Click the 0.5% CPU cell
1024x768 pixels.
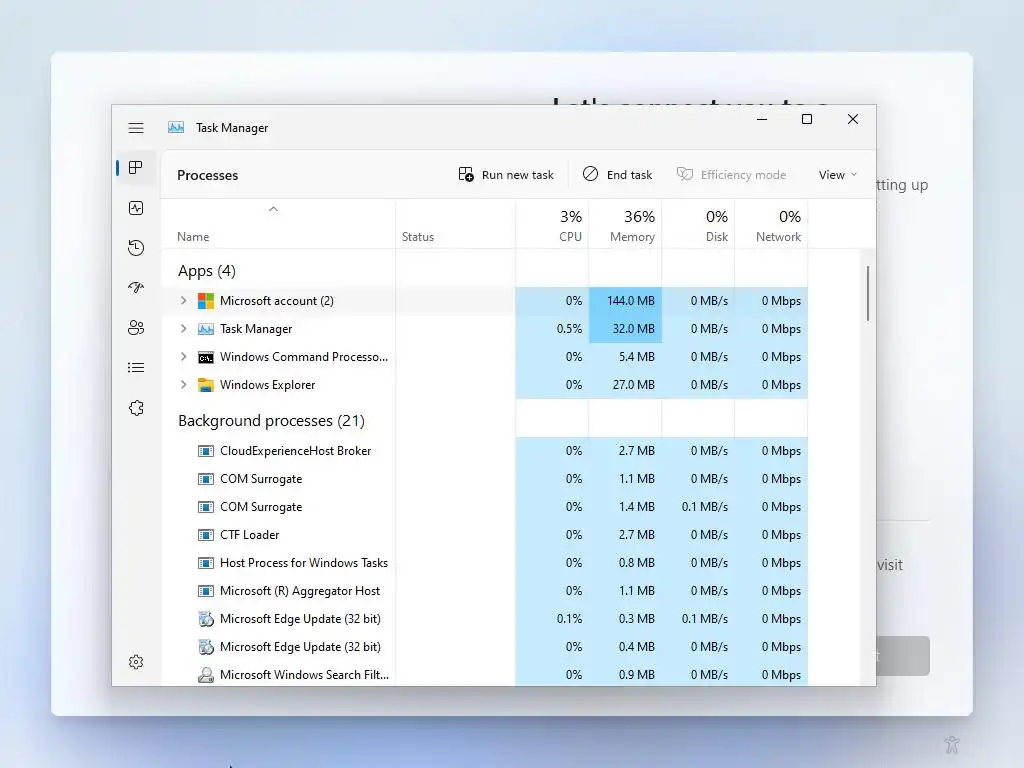pyautogui.click(x=552, y=328)
